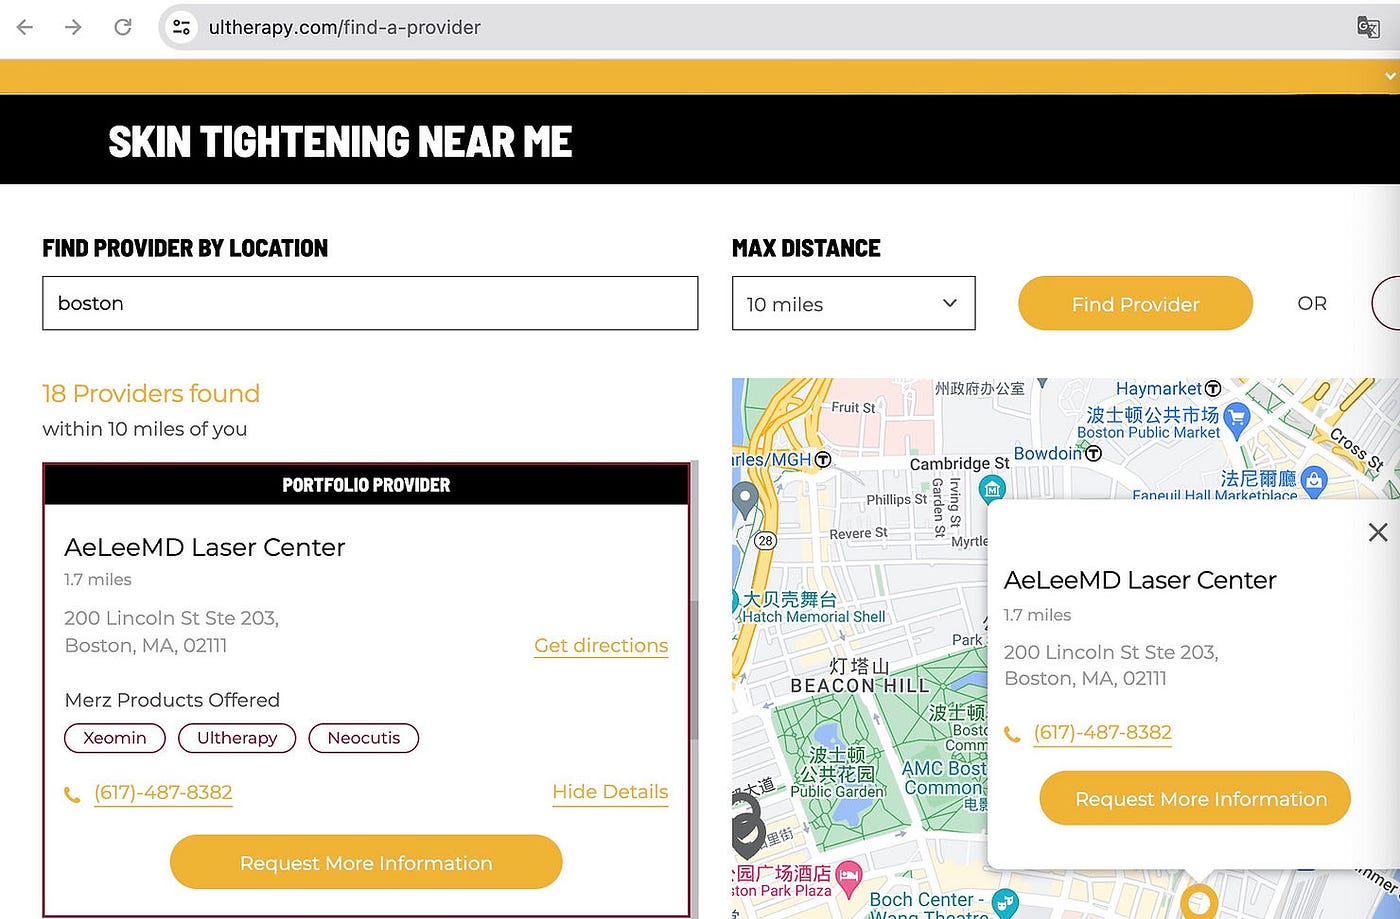Image resolution: width=1400 pixels, height=919 pixels.
Task: Call (617)-487-8382 from the provider card
Action: [163, 793]
